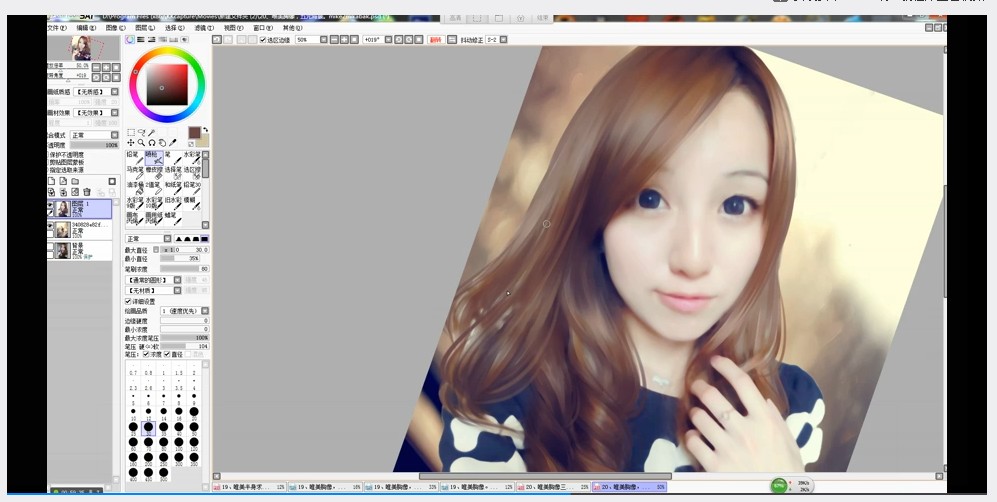Select brush size 500 preset
The image size is (997, 502).
click(x=163, y=474)
